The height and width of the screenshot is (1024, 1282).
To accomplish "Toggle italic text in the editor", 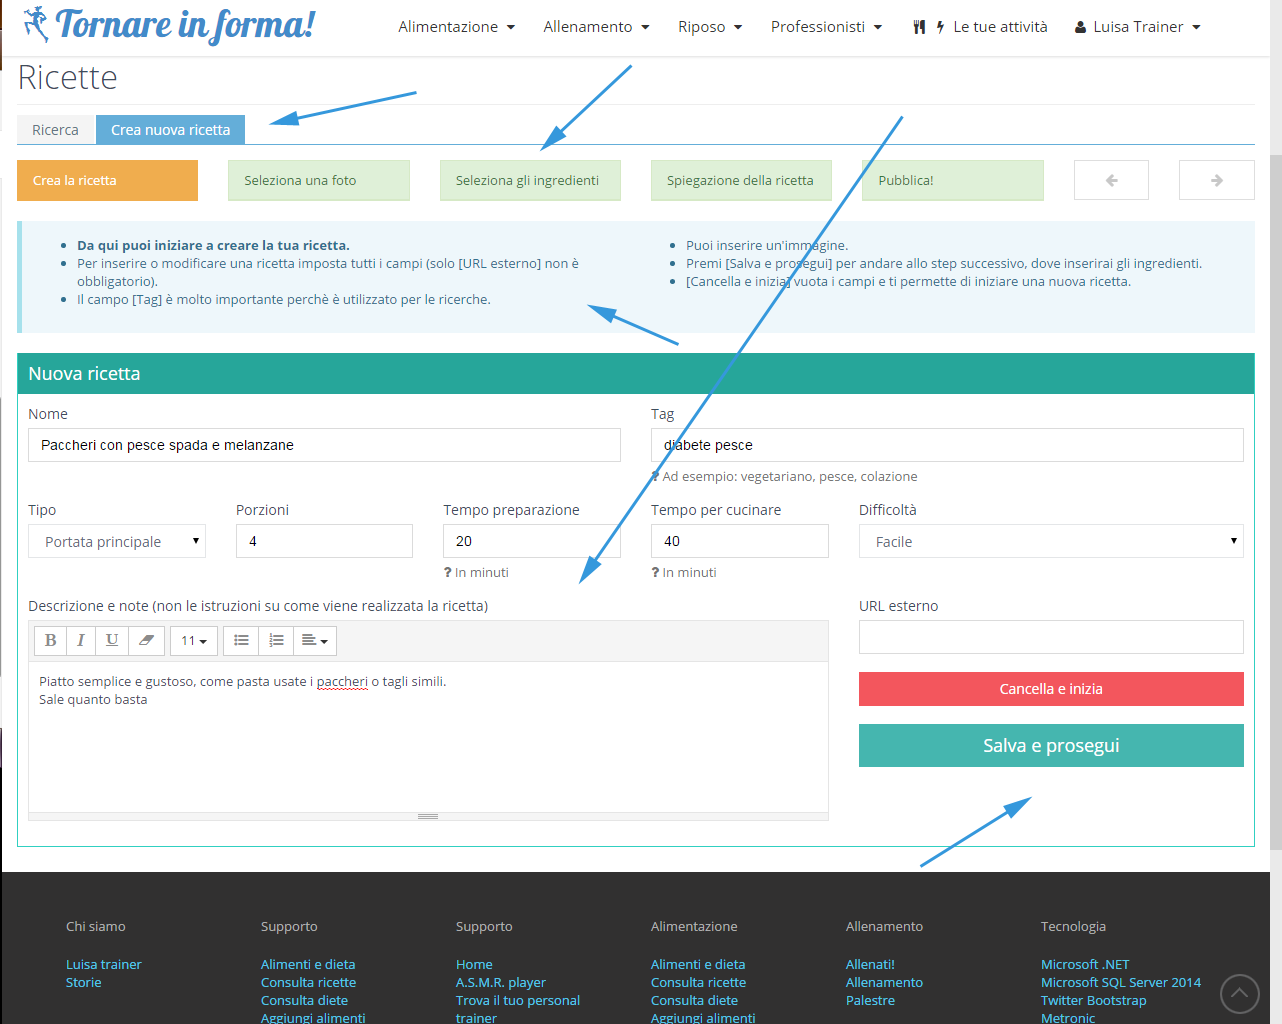I will point(81,641).
